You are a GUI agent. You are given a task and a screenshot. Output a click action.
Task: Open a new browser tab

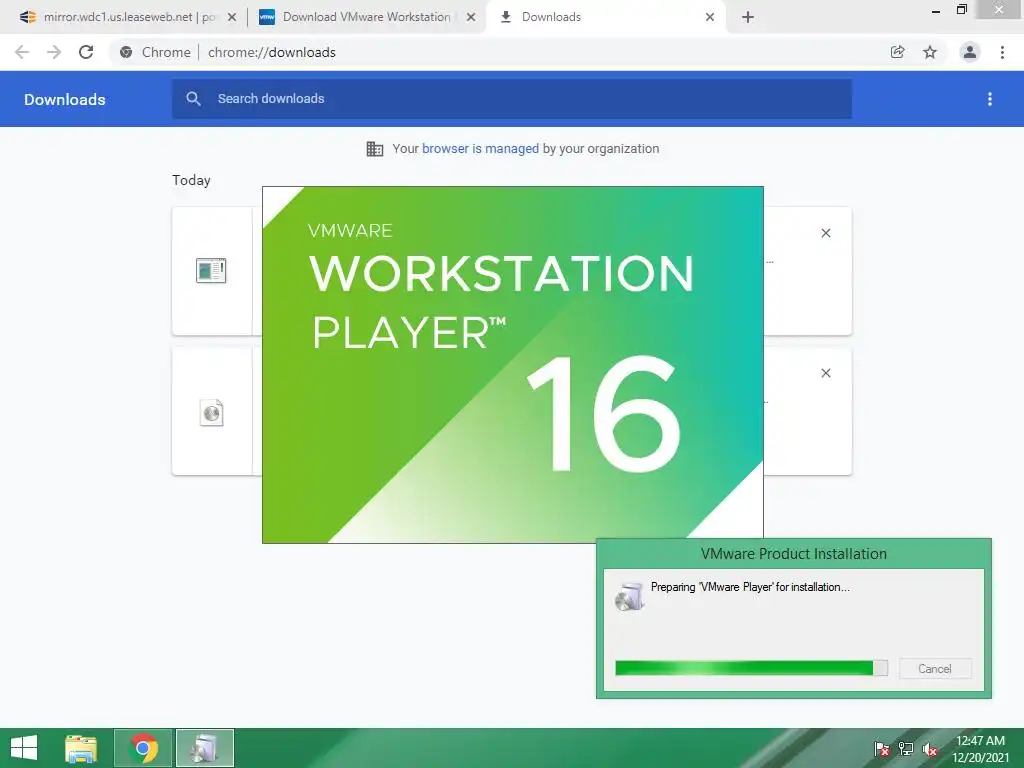pos(748,18)
